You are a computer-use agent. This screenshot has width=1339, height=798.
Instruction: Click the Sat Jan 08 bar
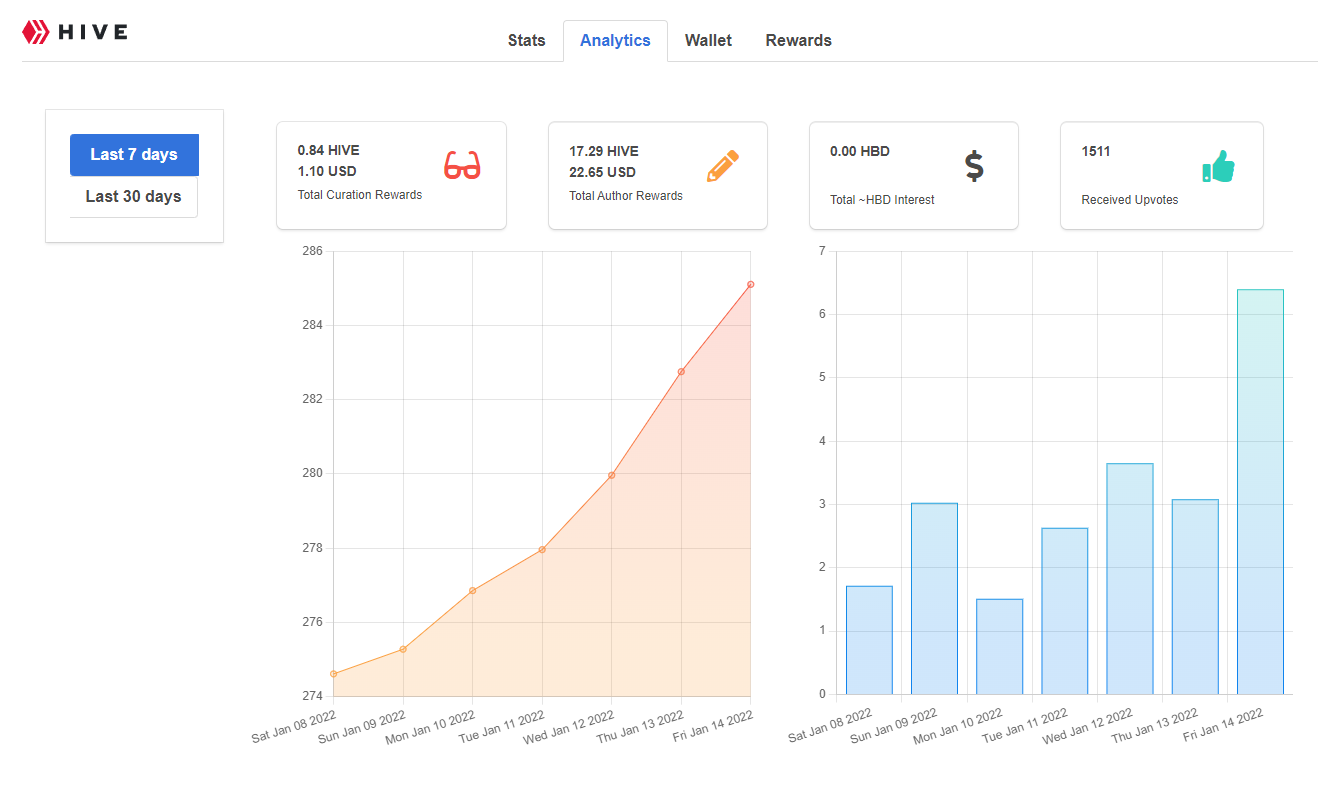pyautogui.click(x=869, y=640)
